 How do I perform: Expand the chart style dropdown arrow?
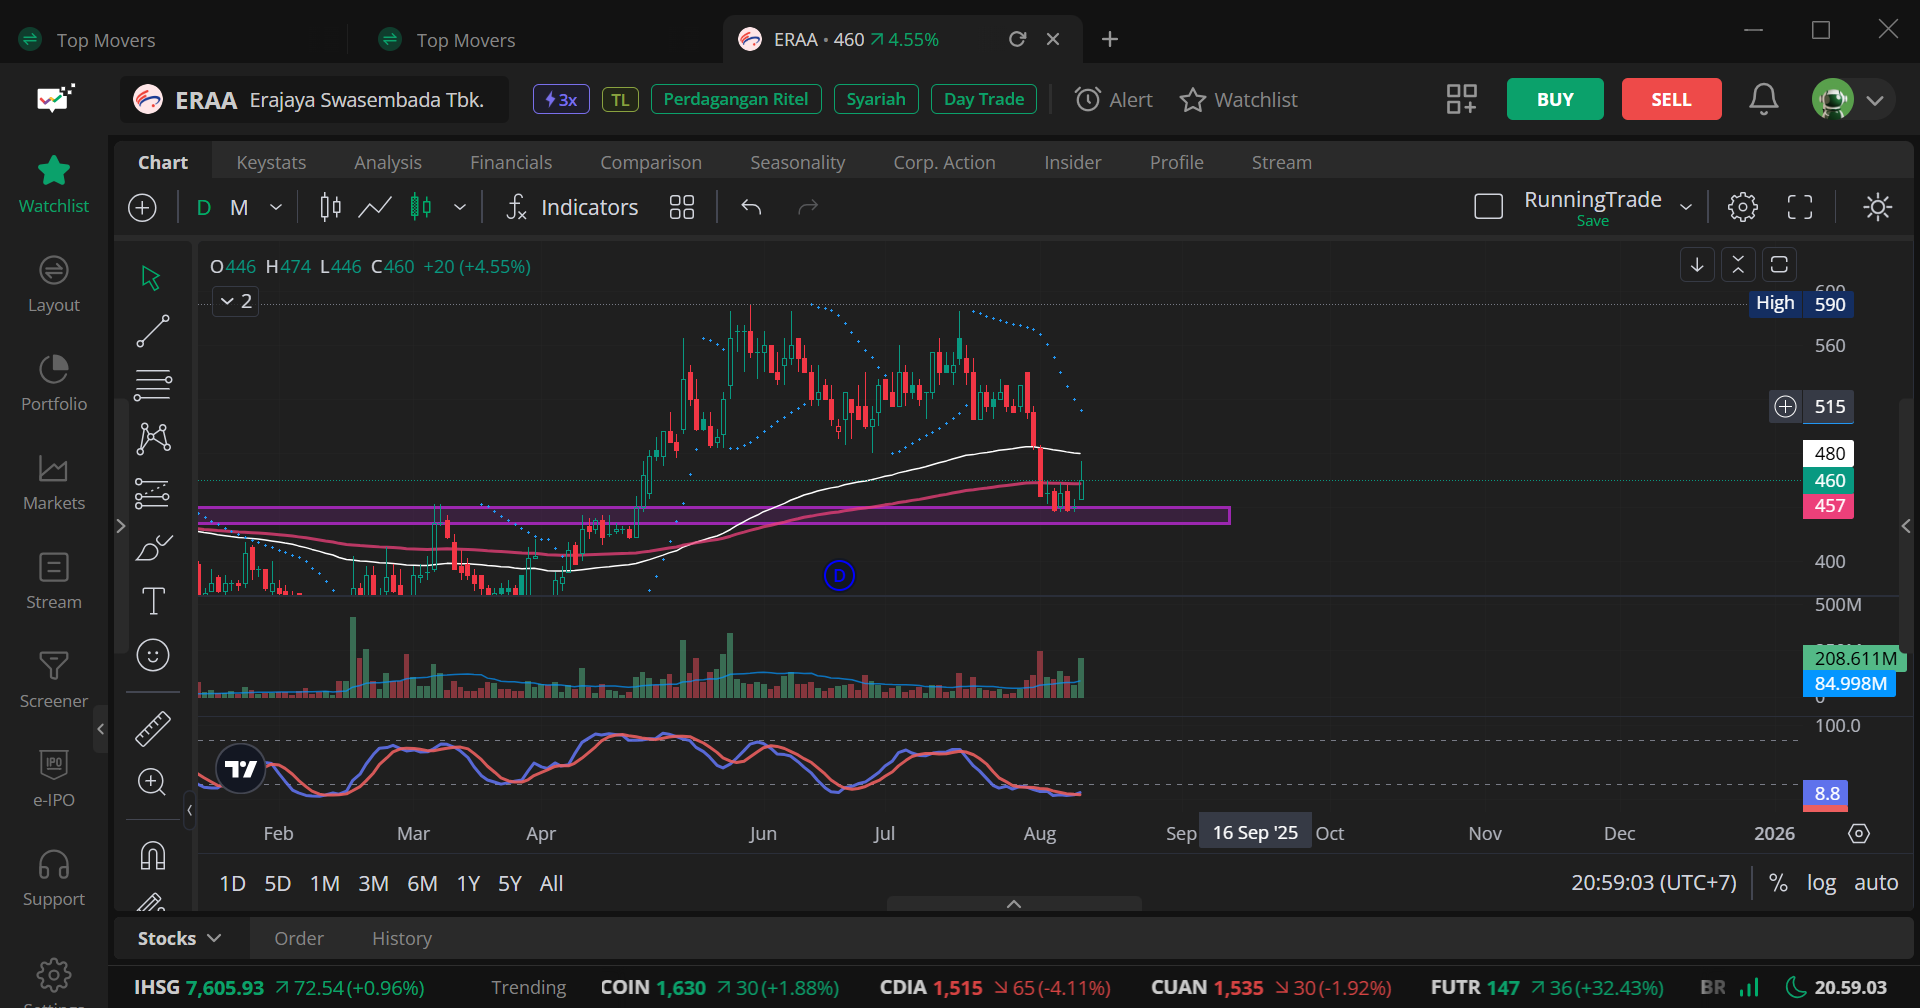[x=460, y=207]
